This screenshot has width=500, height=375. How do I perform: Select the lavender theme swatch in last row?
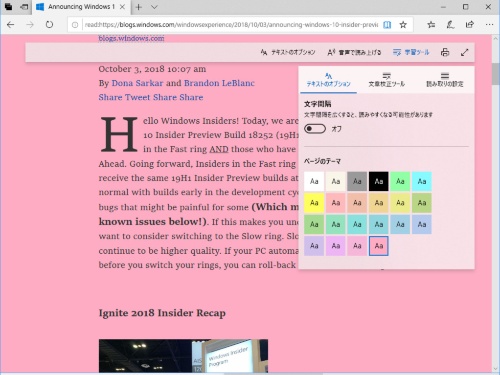point(314,246)
